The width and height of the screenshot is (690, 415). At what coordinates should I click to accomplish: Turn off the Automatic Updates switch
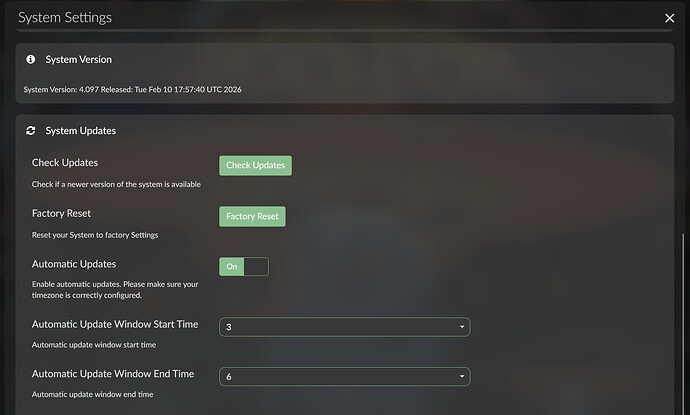coord(243,267)
